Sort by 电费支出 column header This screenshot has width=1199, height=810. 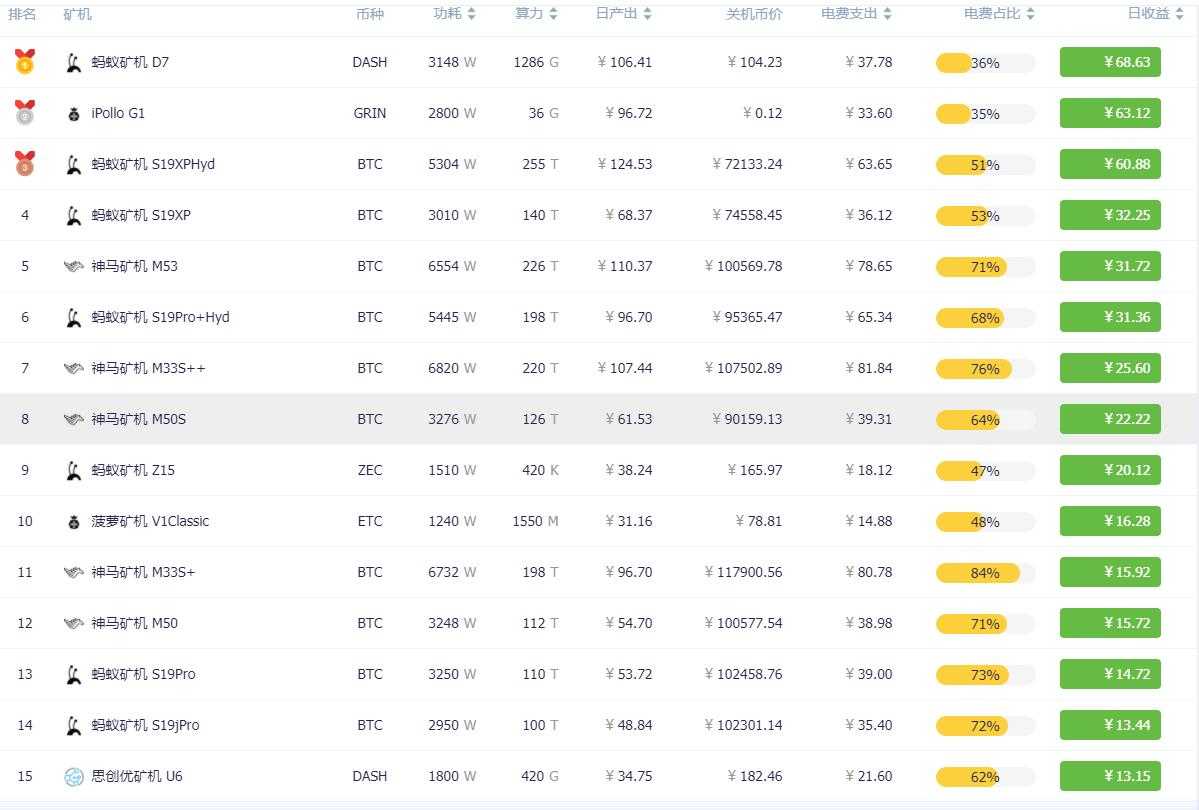857,14
